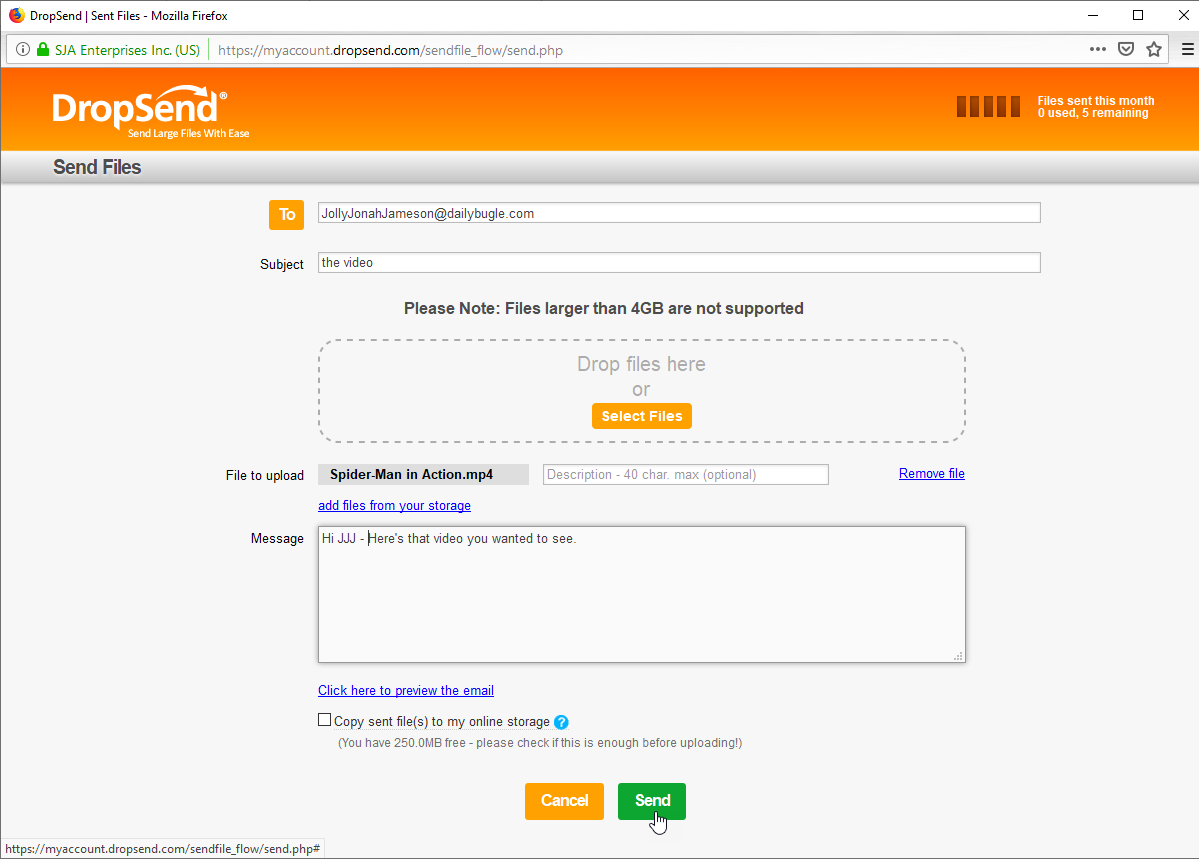Click the orange To button
1199x859 pixels.
(x=287, y=215)
